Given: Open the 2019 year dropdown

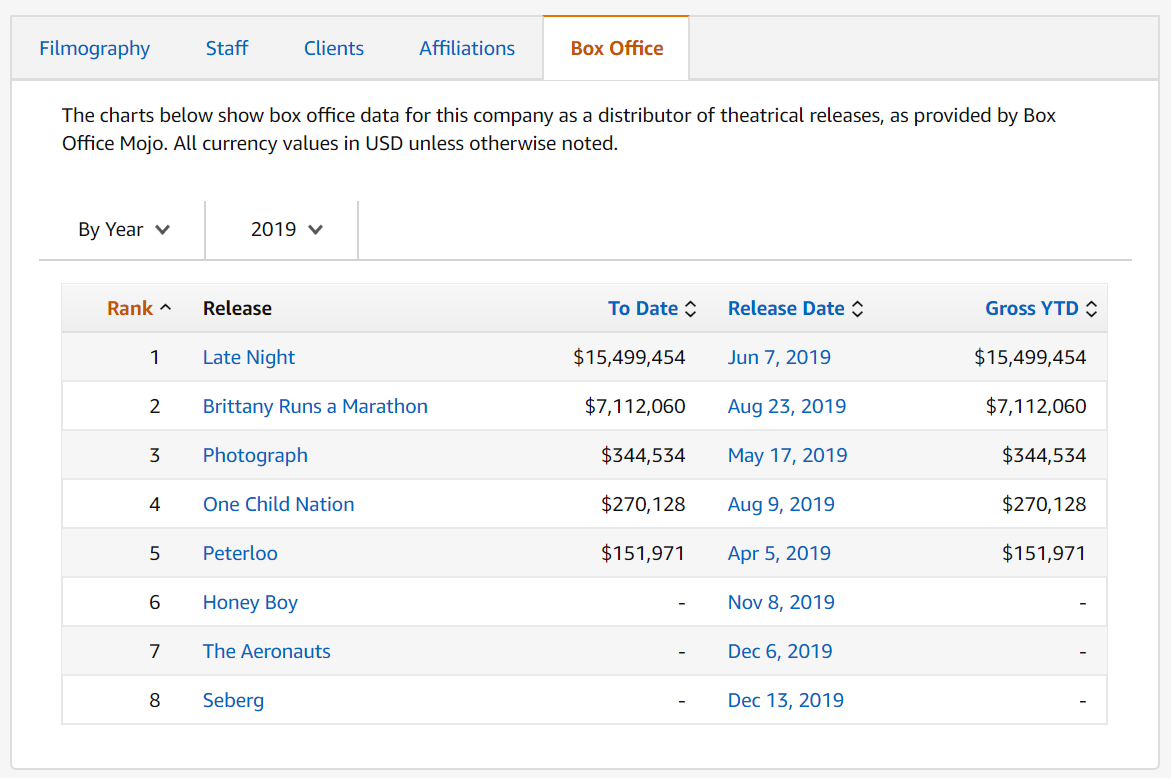Looking at the screenshot, I should click(x=286, y=229).
